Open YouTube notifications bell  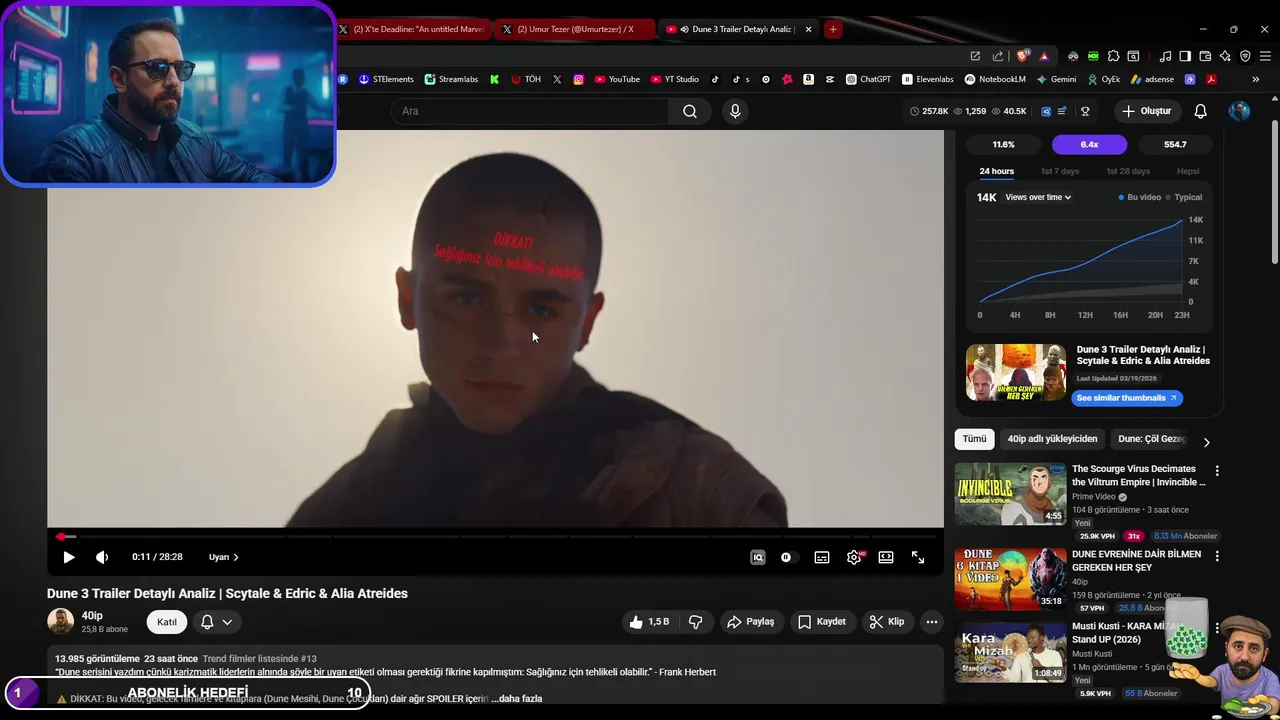tap(1201, 111)
